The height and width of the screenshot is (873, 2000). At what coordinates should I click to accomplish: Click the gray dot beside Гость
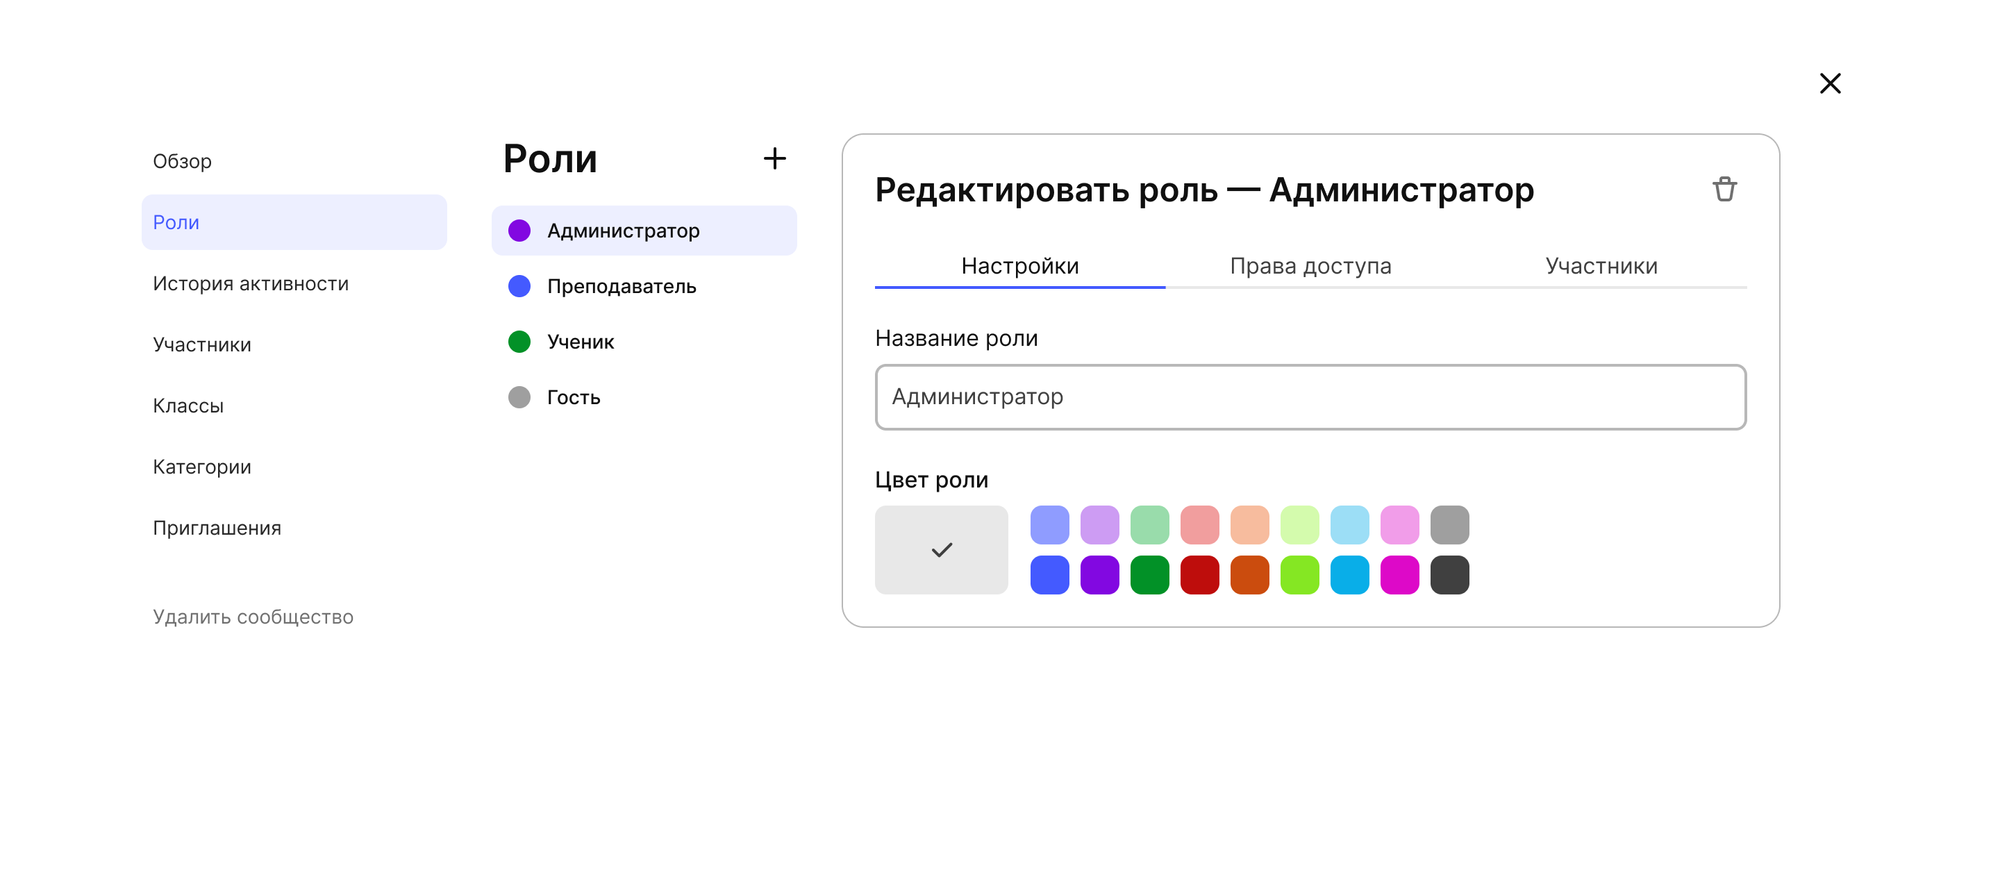(519, 397)
